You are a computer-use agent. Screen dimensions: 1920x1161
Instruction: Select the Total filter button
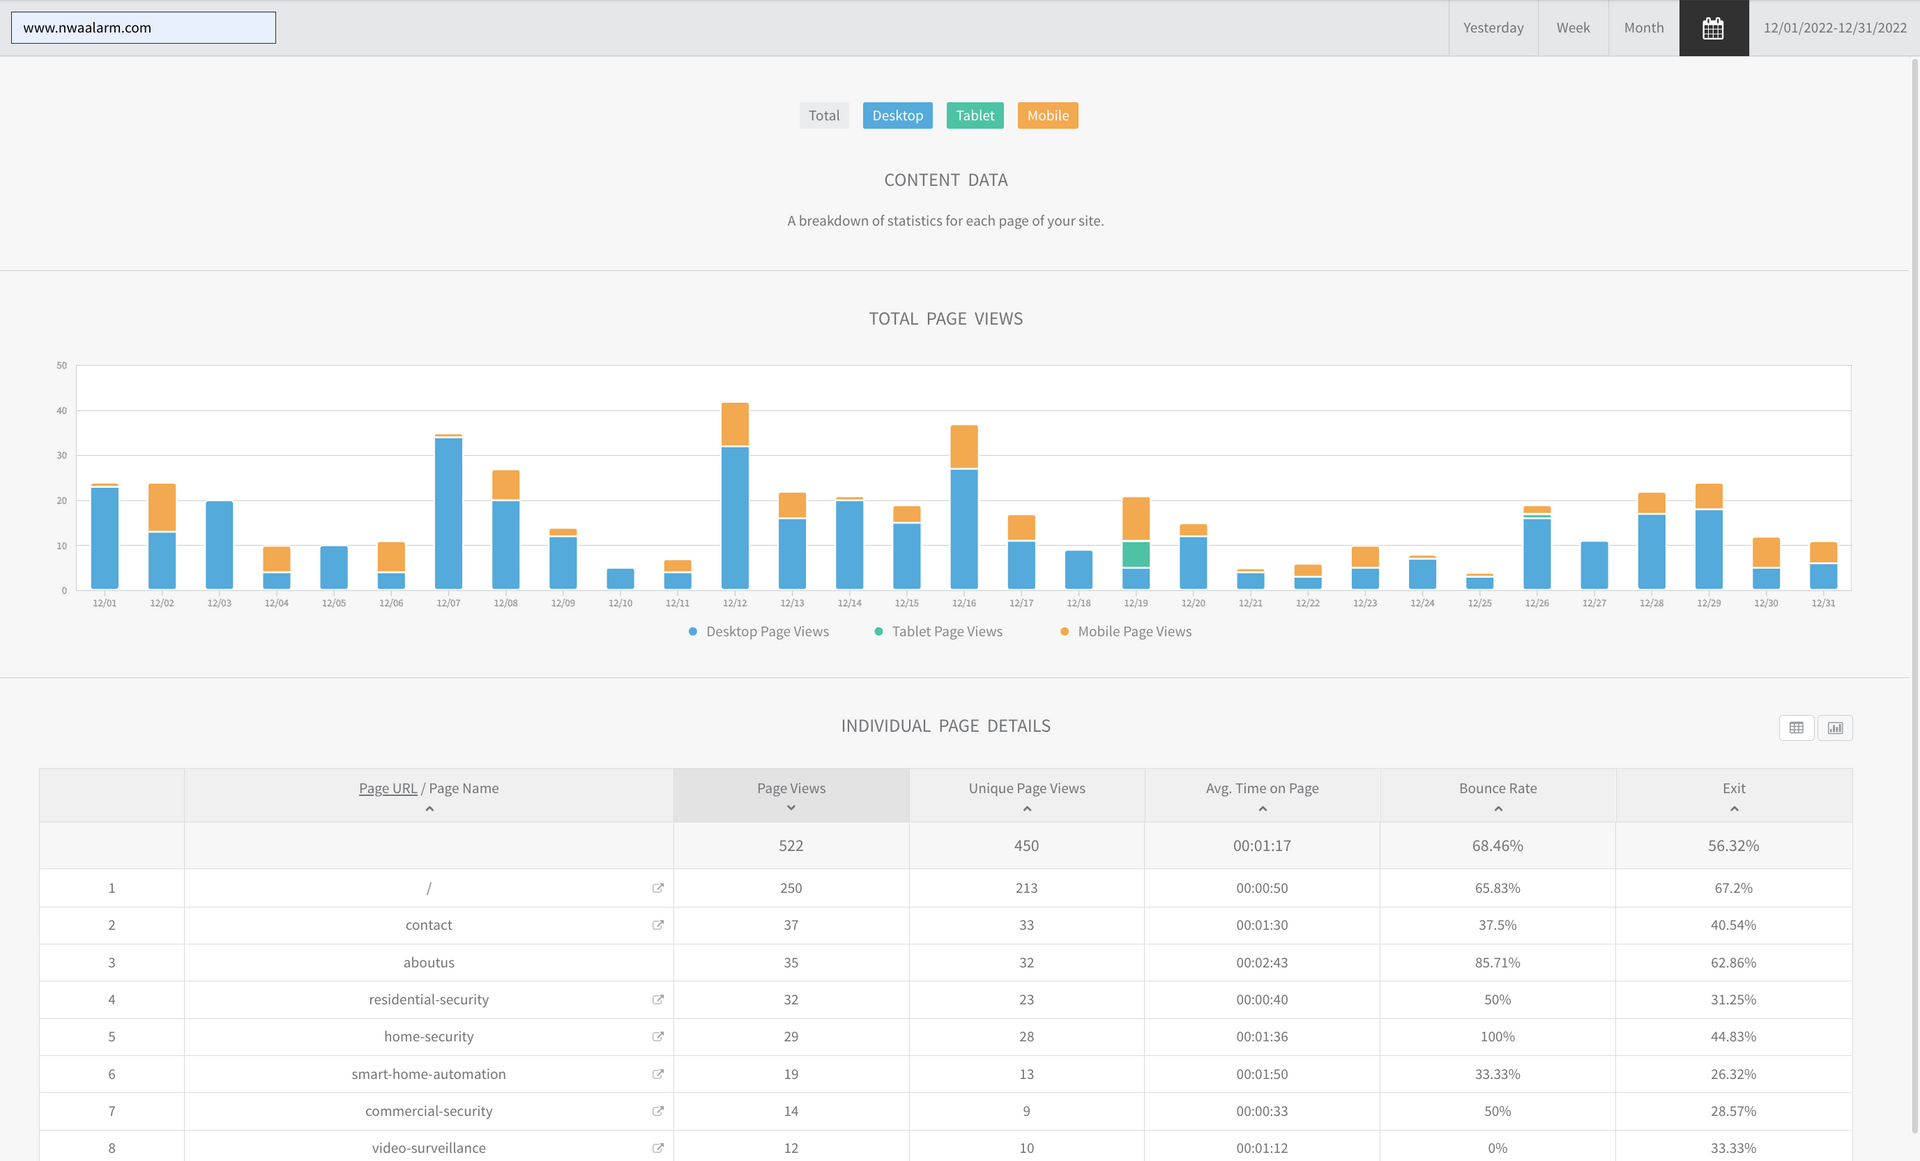[x=824, y=116]
